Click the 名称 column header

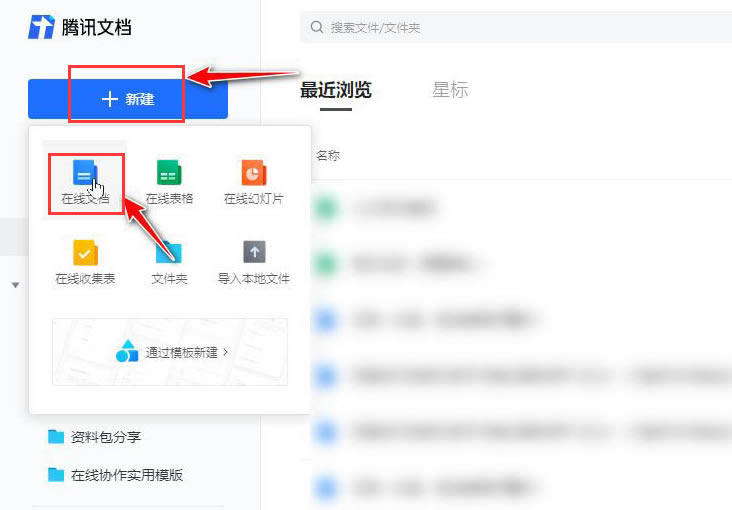(328, 156)
